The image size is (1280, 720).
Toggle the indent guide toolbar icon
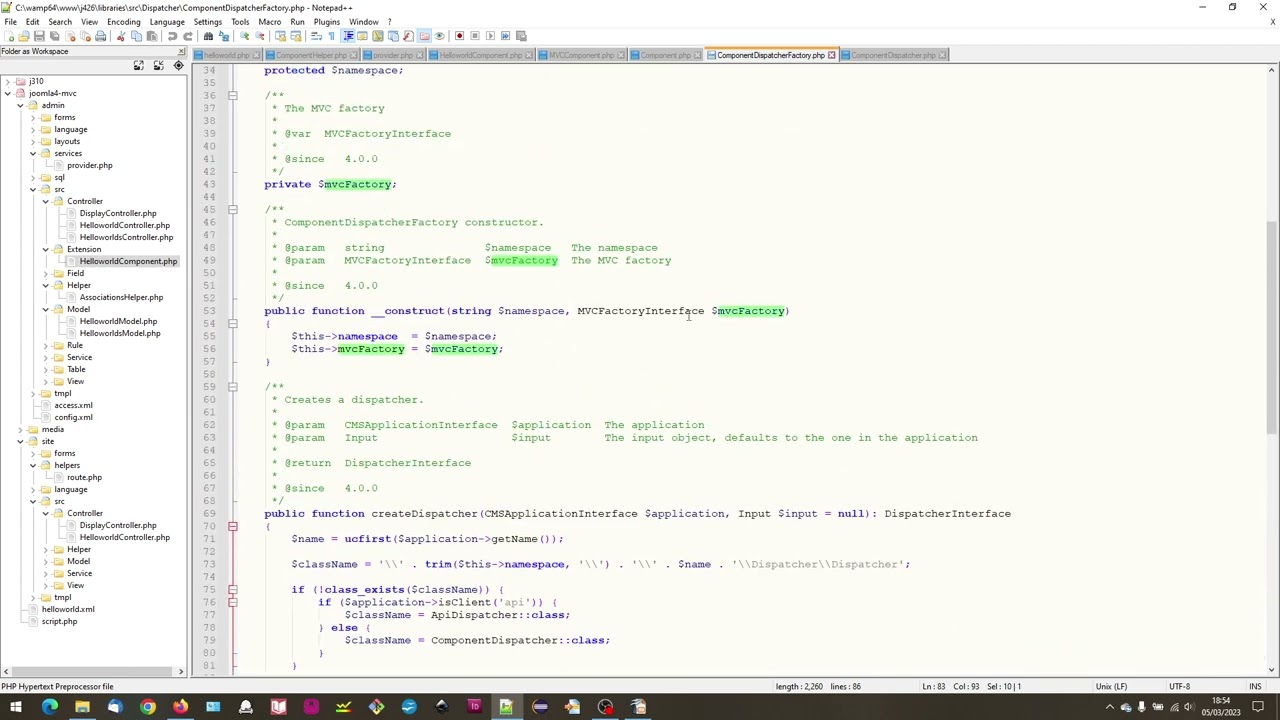click(x=348, y=36)
